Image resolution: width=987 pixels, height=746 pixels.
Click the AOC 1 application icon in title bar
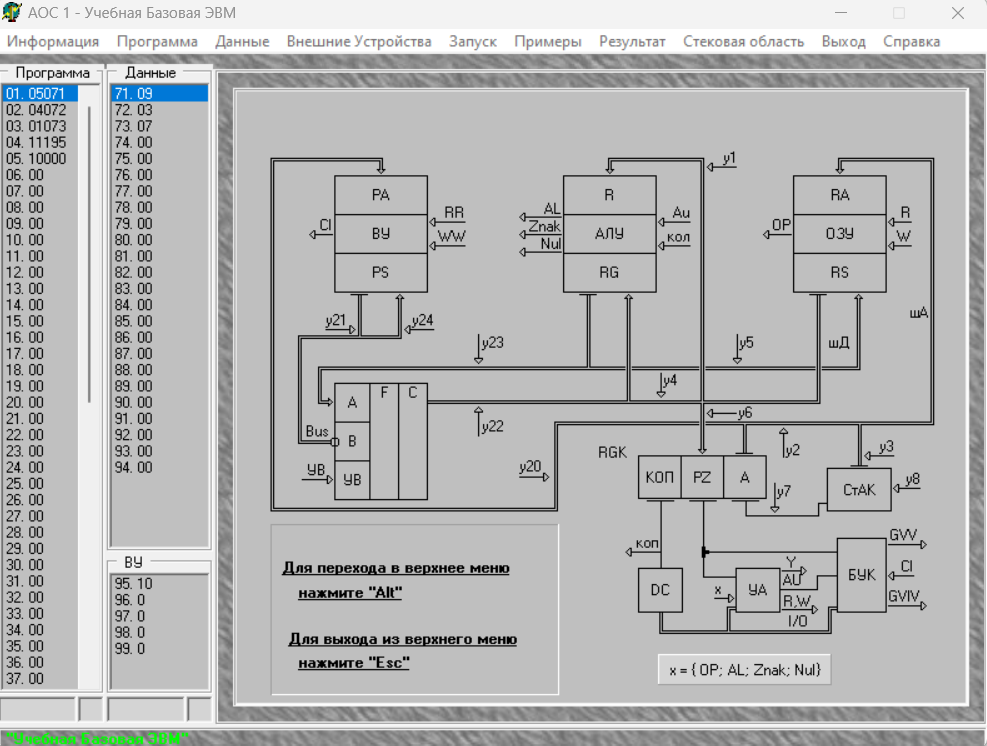(12, 12)
